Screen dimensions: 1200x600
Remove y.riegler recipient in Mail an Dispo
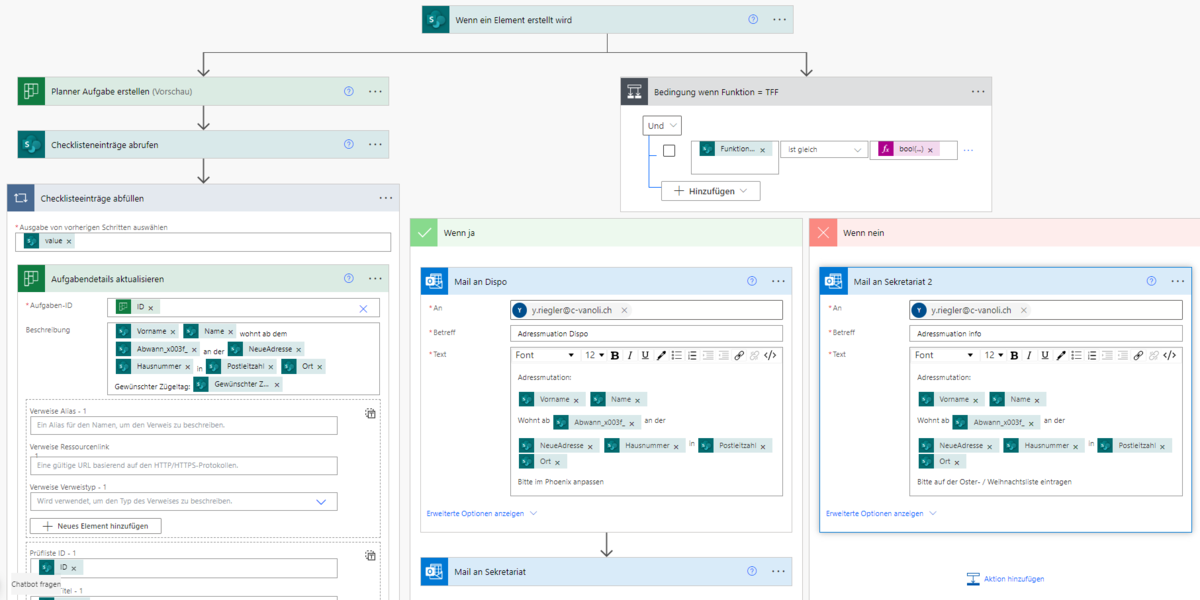[x=624, y=310]
